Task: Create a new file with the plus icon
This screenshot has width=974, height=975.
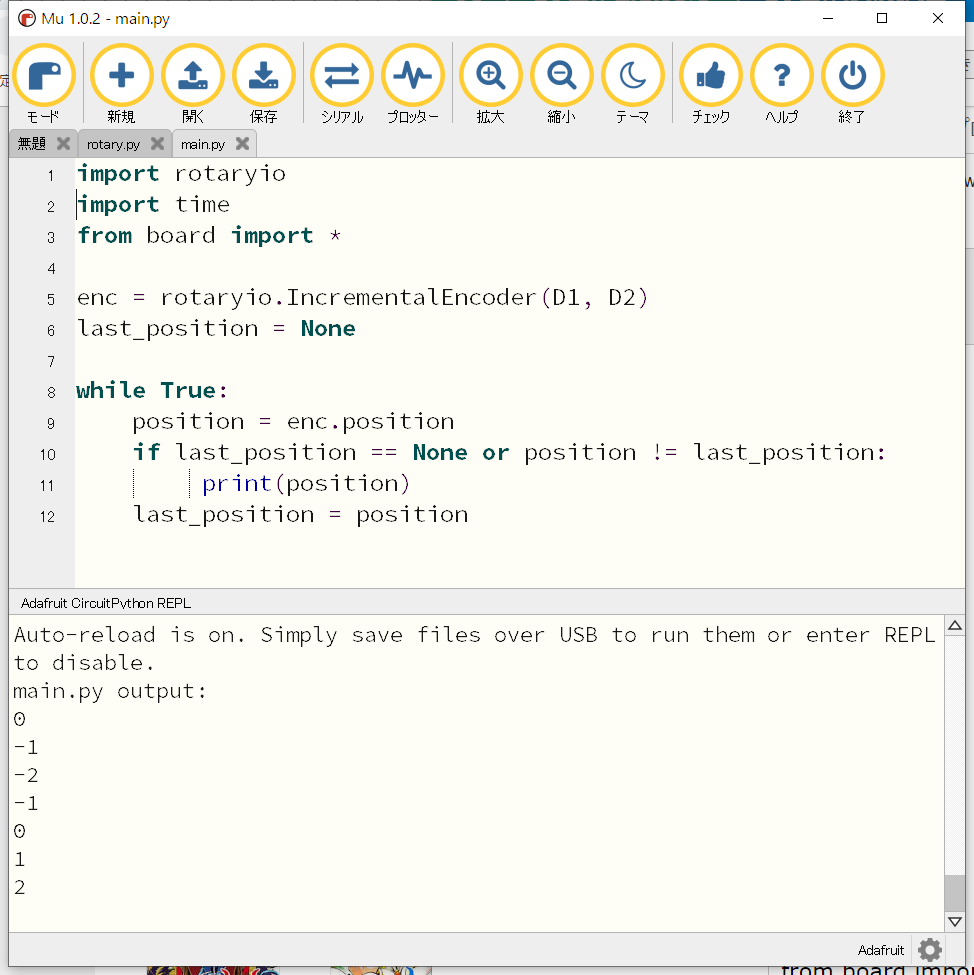Action: [x=121, y=77]
